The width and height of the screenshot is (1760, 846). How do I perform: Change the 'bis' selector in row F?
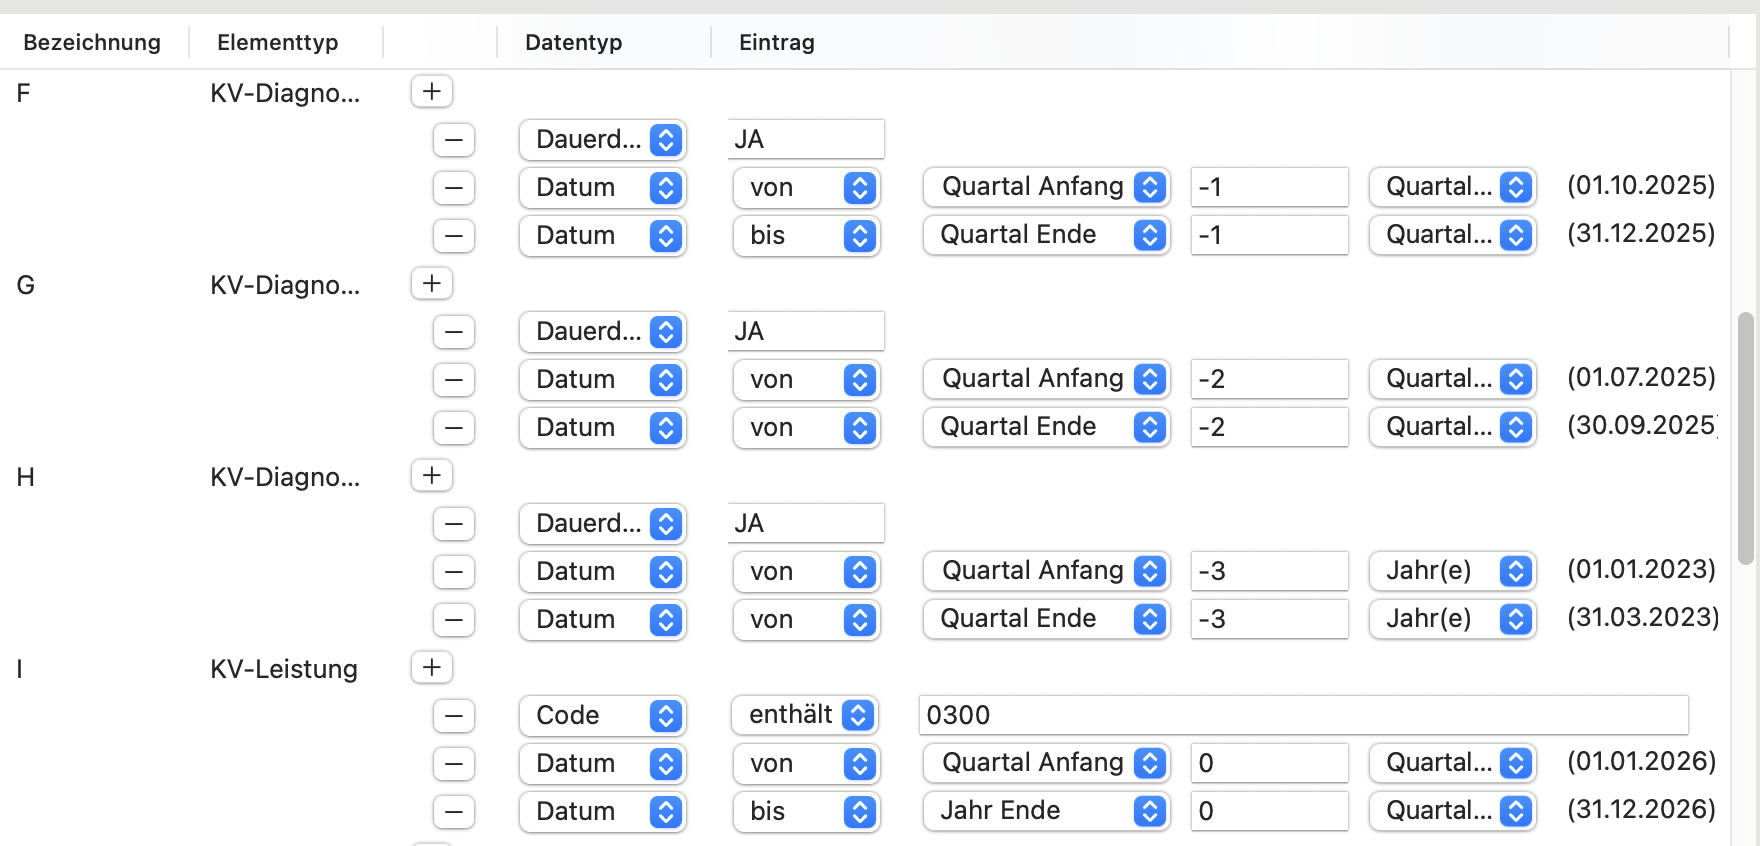(x=806, y=235)
